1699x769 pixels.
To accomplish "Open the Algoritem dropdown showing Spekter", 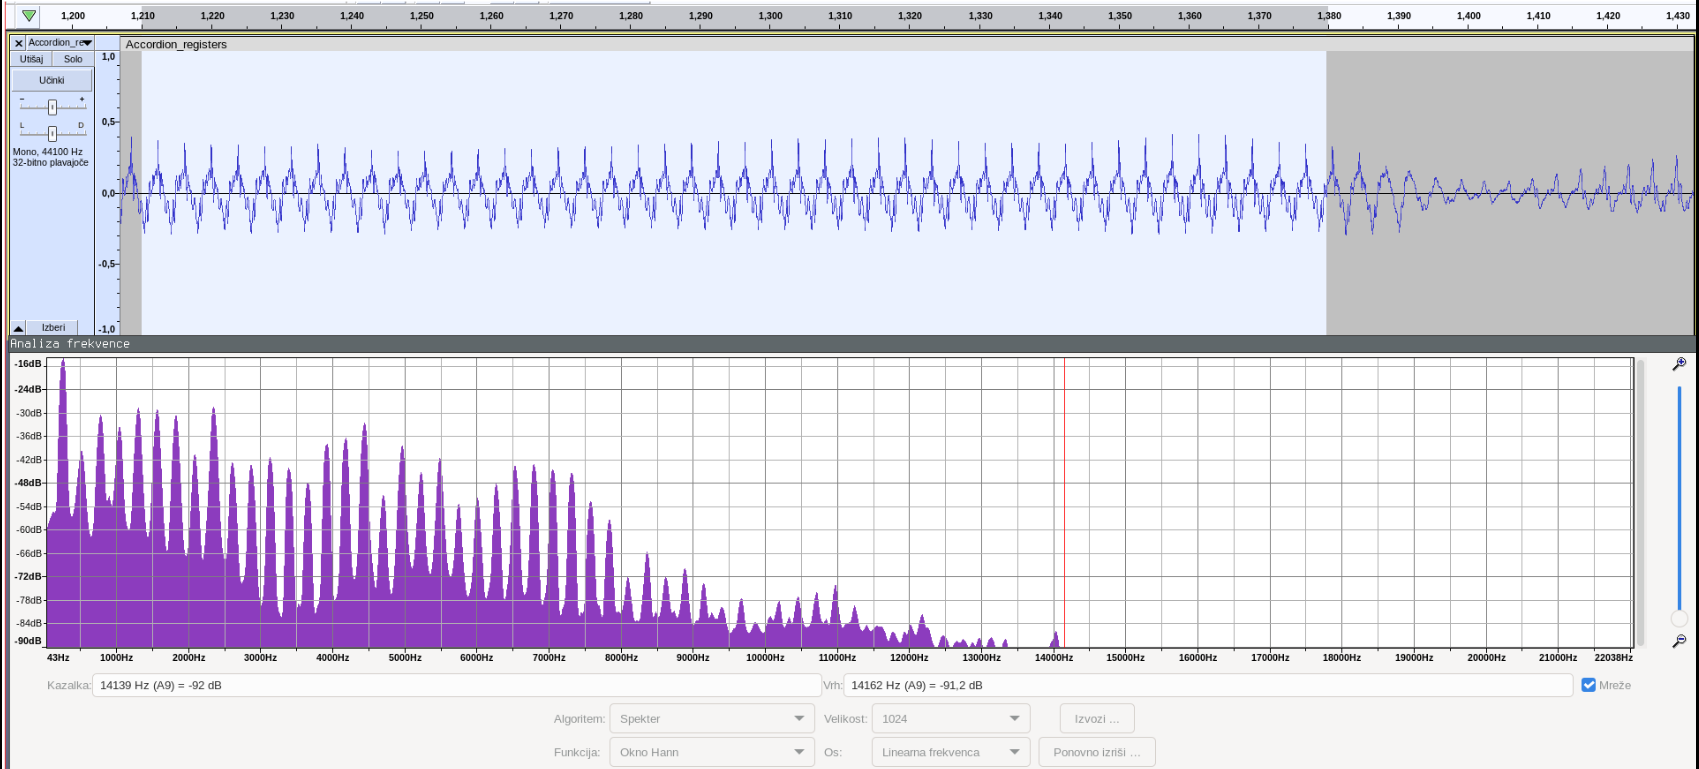I will (711, 719).
